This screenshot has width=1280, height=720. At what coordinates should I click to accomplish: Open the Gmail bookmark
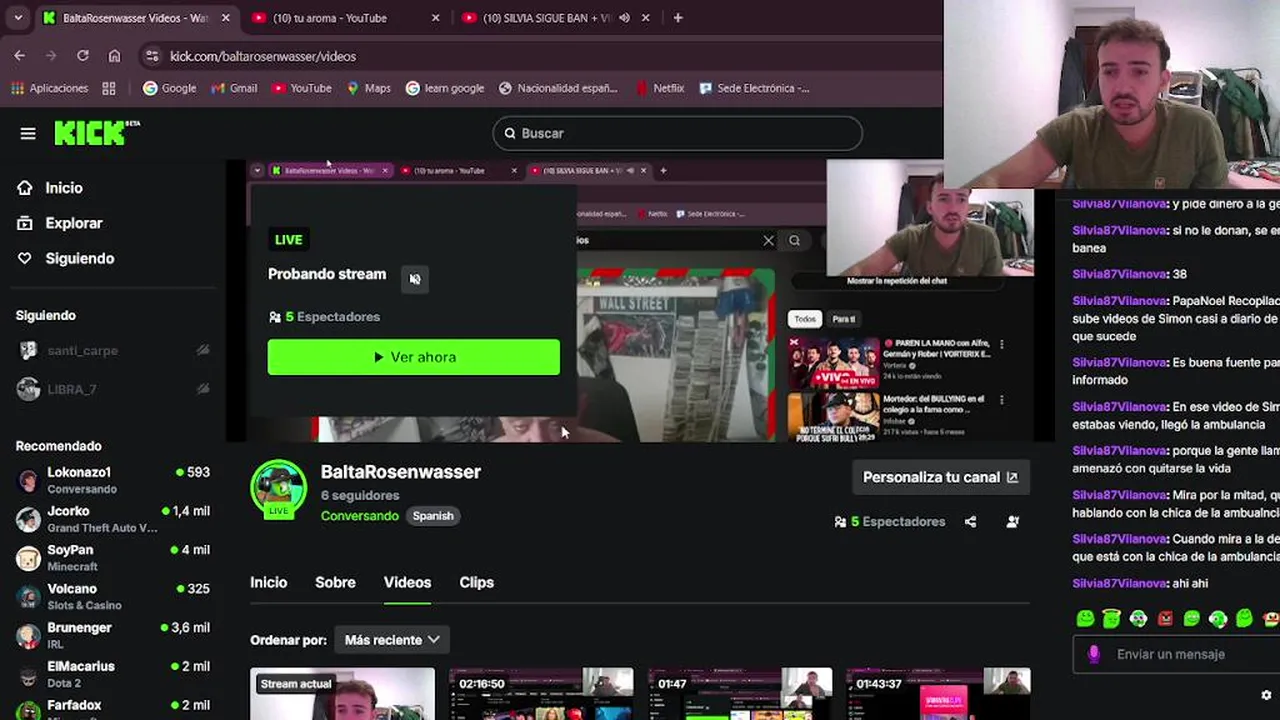click(234, 88)
